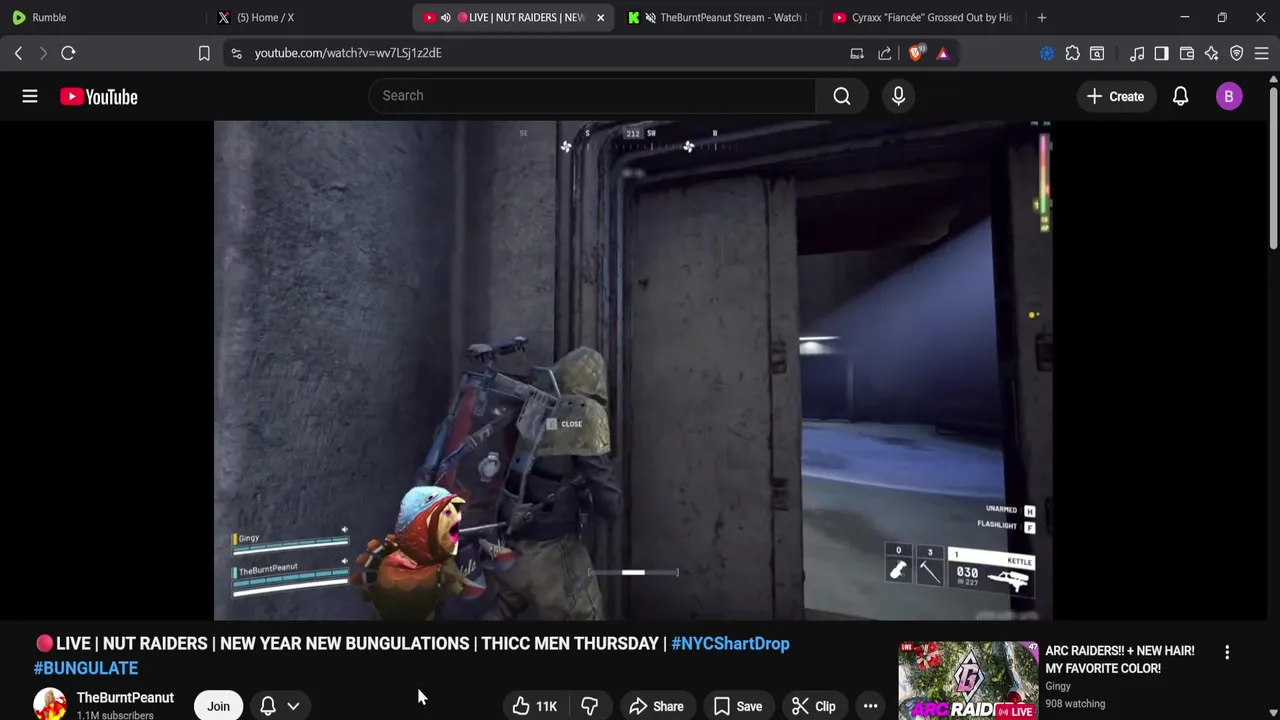Open YouTube guide hamburger menu
Viewport: 1280px width, 720px height.
30,96
